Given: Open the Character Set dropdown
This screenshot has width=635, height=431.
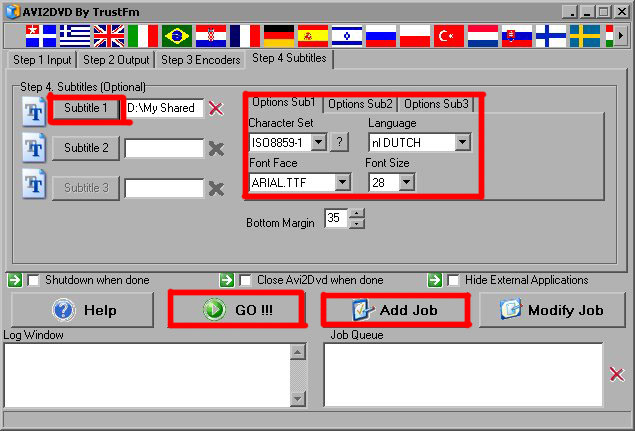Looking at the screenshot, I should pos(319,142).
